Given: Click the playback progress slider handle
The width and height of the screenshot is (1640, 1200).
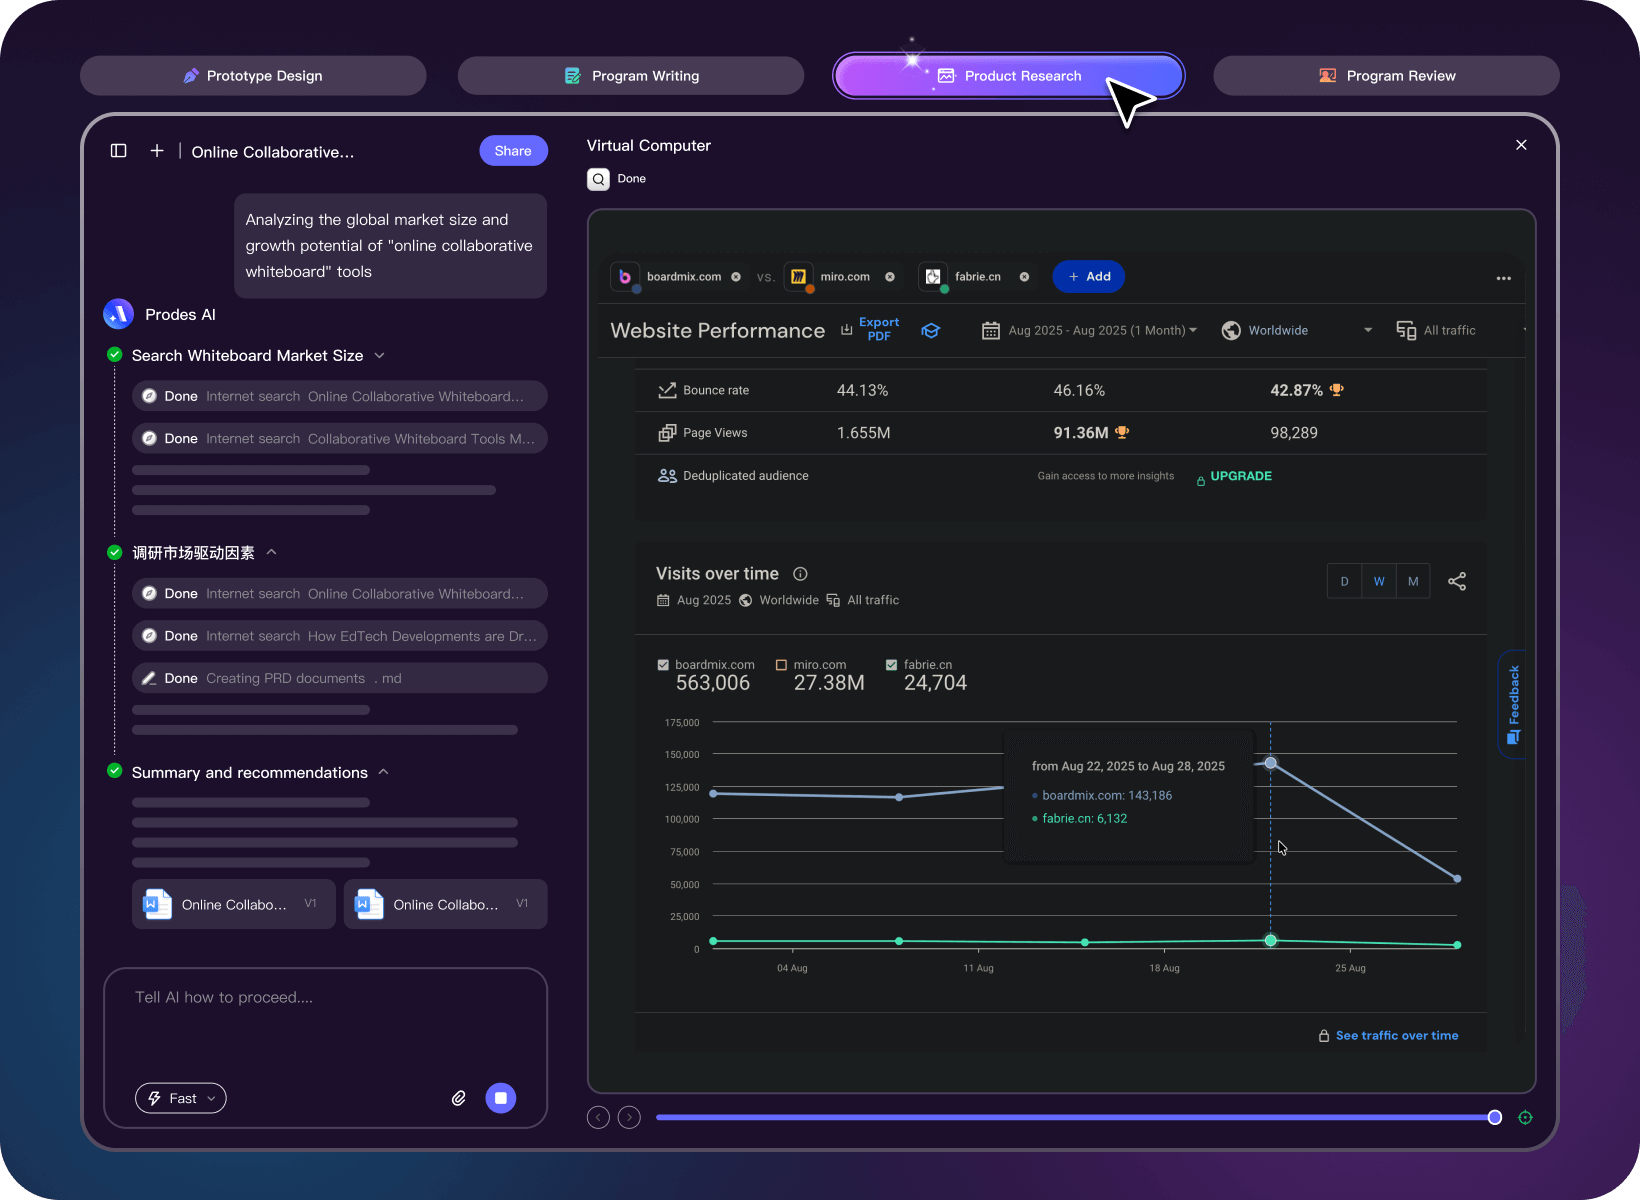Looking at the screenshot, I should [x=1494, y=1117].
